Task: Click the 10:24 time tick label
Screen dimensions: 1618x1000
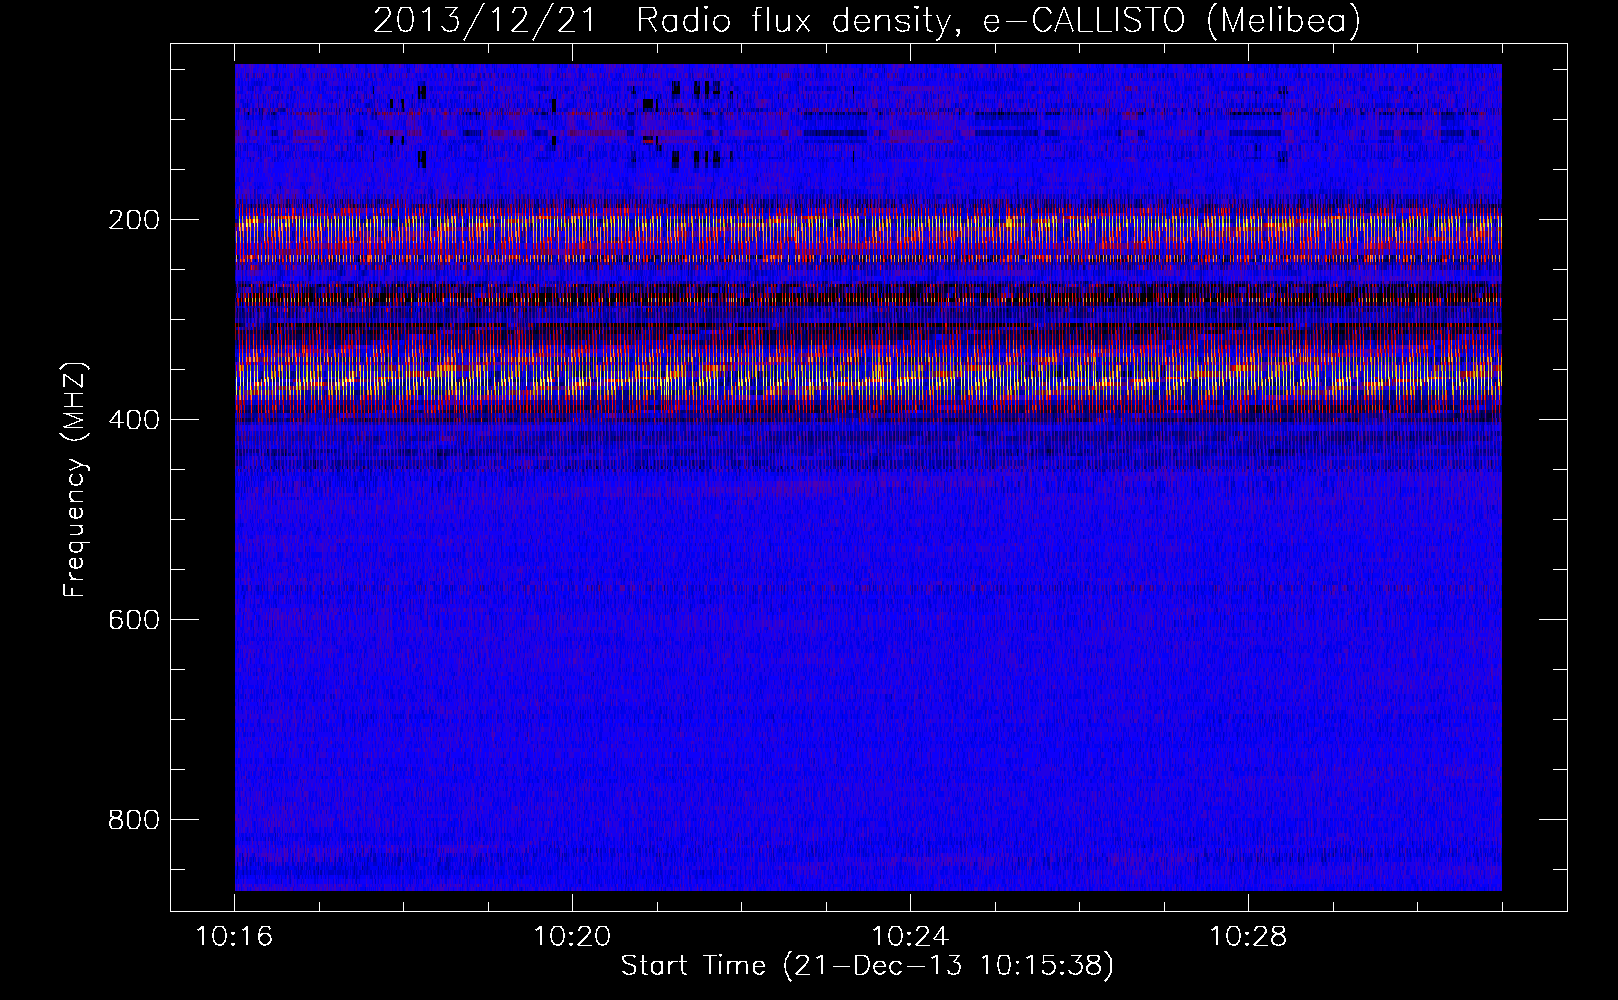Action: click(x=910, y=937)
